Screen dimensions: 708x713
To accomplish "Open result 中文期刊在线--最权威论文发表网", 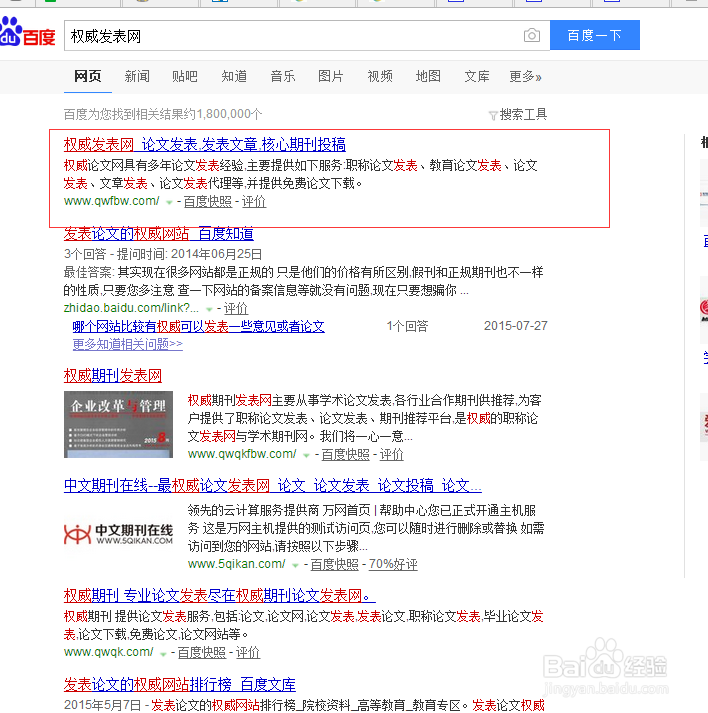I will coord(273,486).
